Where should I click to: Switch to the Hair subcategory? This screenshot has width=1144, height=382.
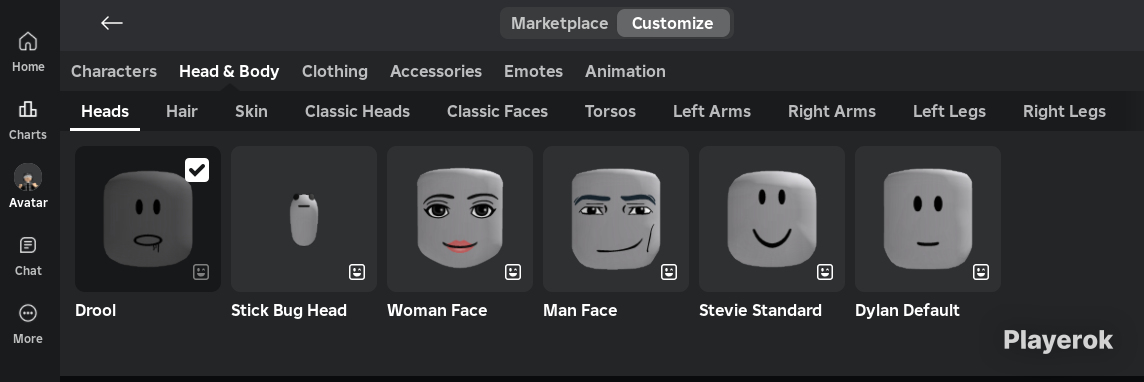click(x=182, y=112)
